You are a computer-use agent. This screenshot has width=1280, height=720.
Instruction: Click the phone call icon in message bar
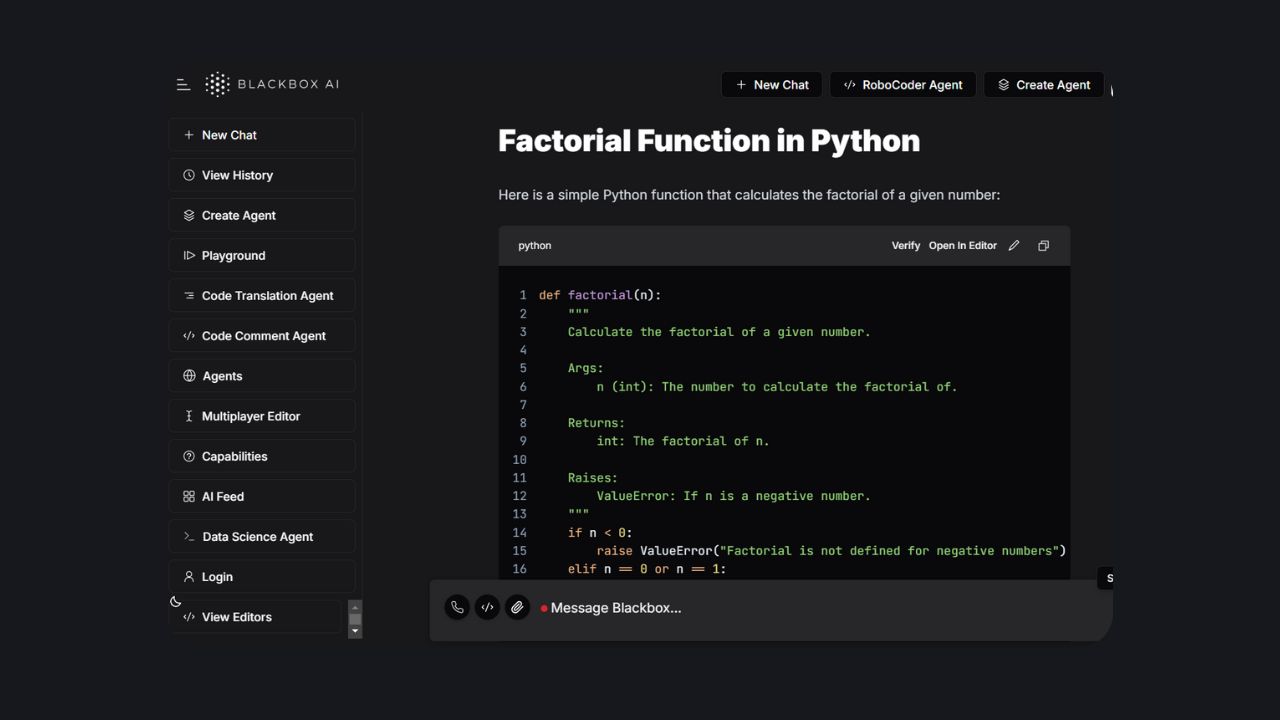[x=457, y=607]
